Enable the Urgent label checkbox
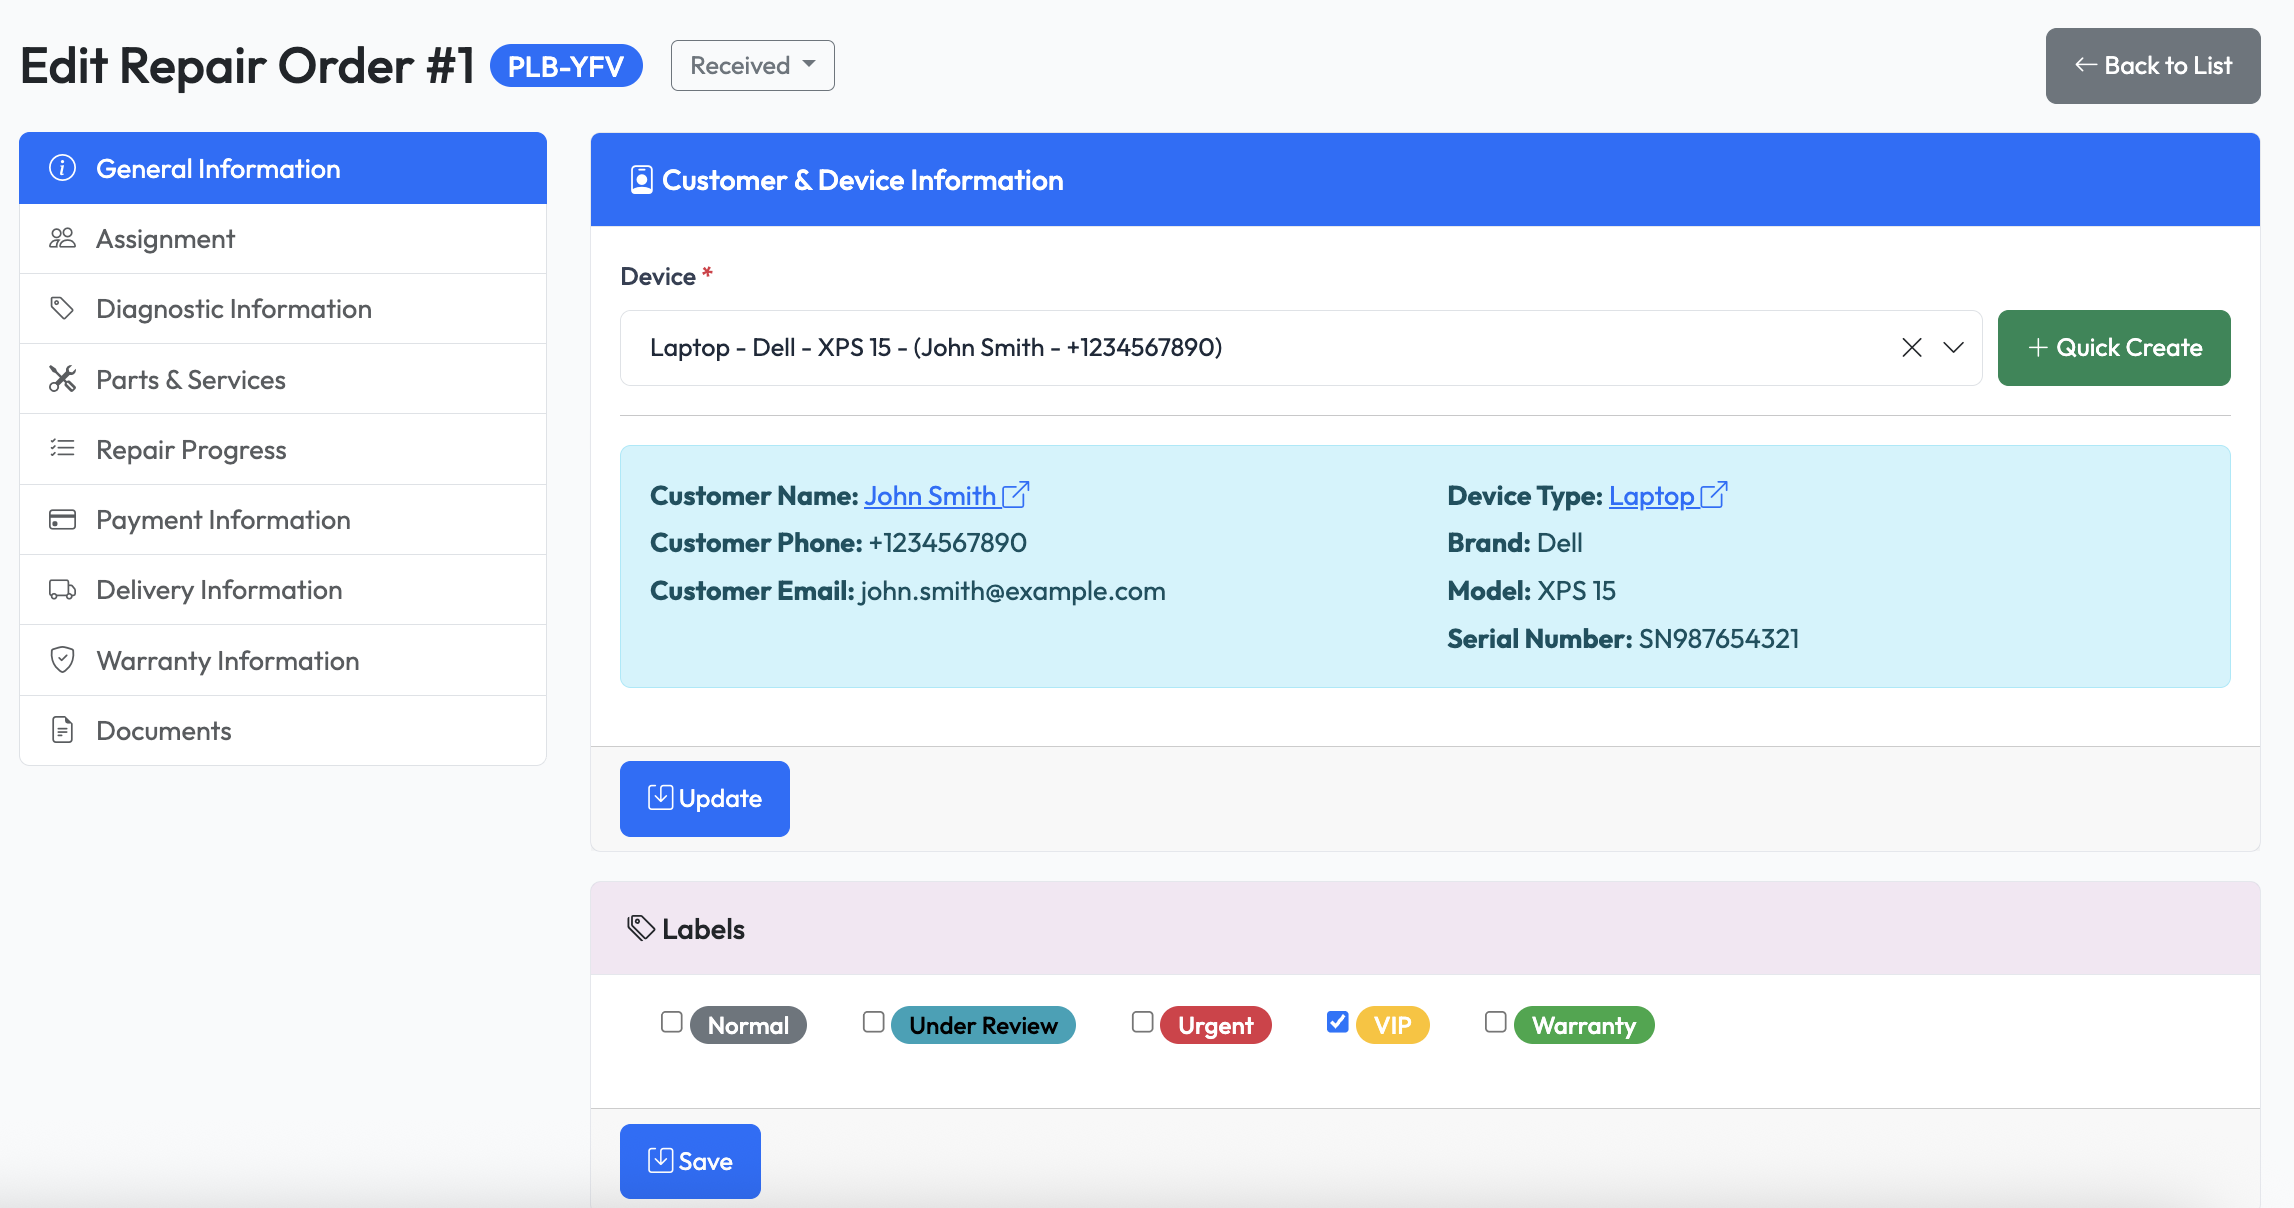2294x1208 pixels. point(1142,1021)
